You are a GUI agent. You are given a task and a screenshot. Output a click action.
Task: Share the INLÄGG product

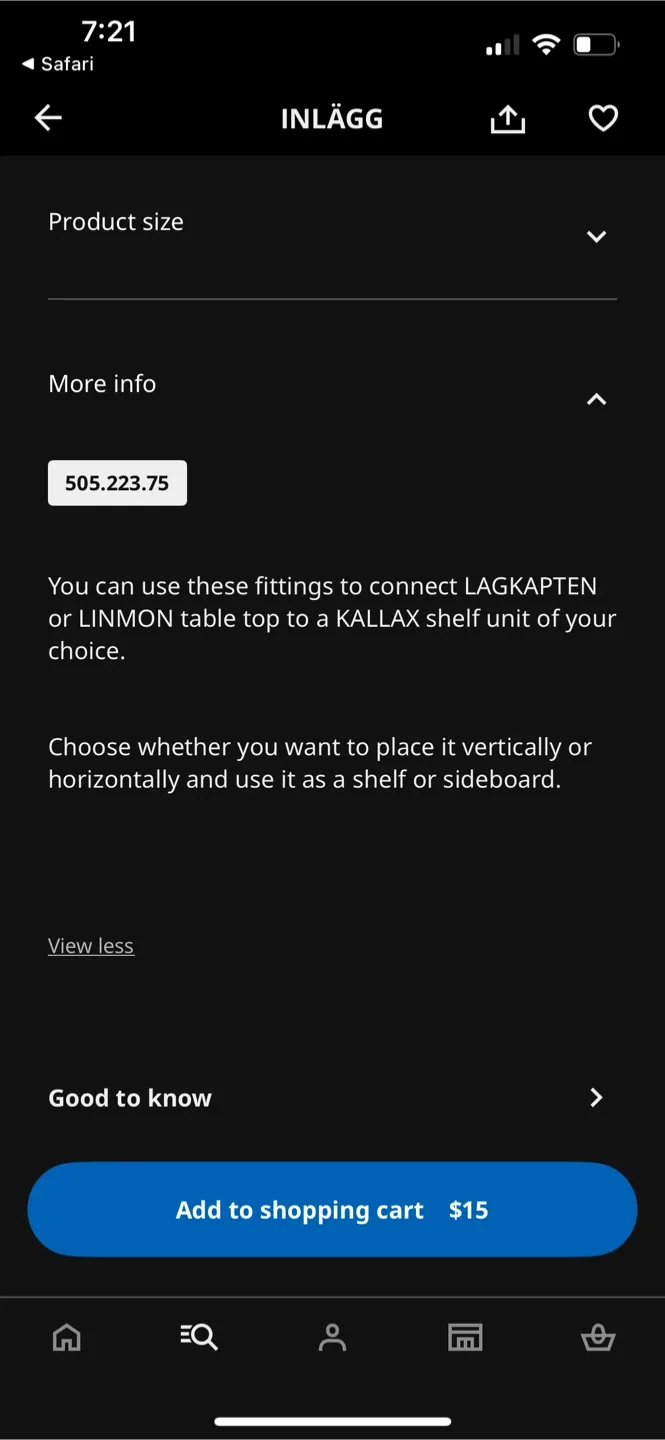point(507,117)
